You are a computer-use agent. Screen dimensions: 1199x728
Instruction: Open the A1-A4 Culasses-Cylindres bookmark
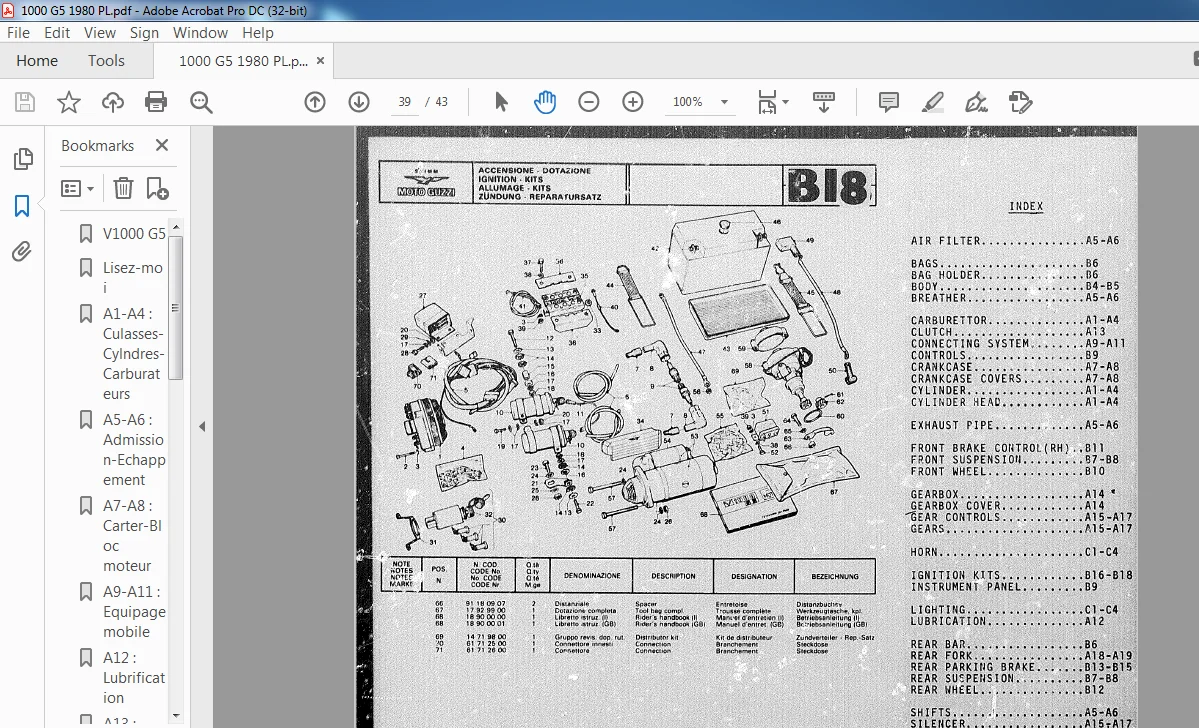[x=133, y=353]
